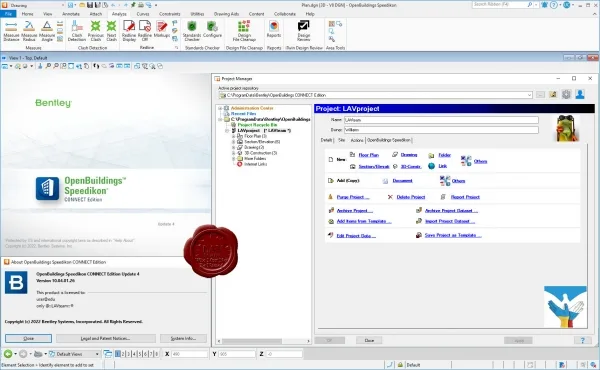Click the Fit View icon in View 1 toolbar
Screen dimensions: 600x370
(x=71, y=66)
